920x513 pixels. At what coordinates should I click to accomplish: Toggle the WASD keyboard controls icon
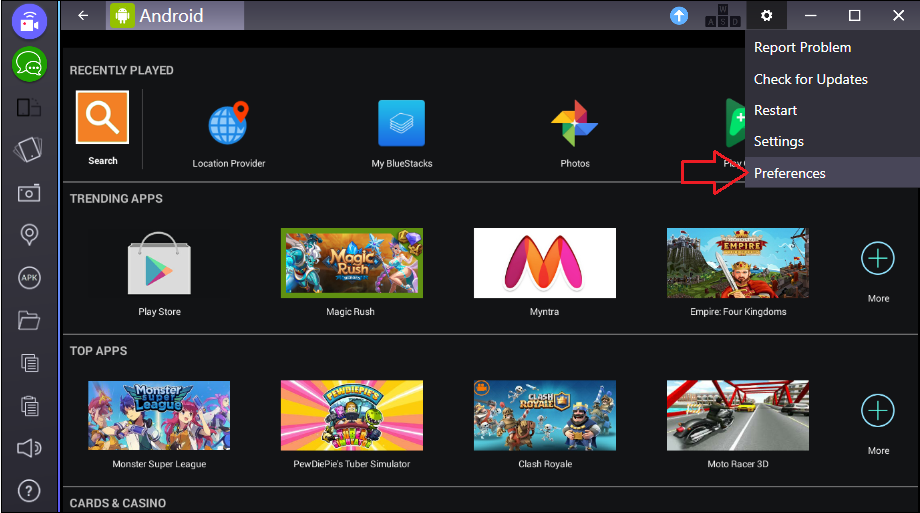pyautogui.click(x=717, y=16)
